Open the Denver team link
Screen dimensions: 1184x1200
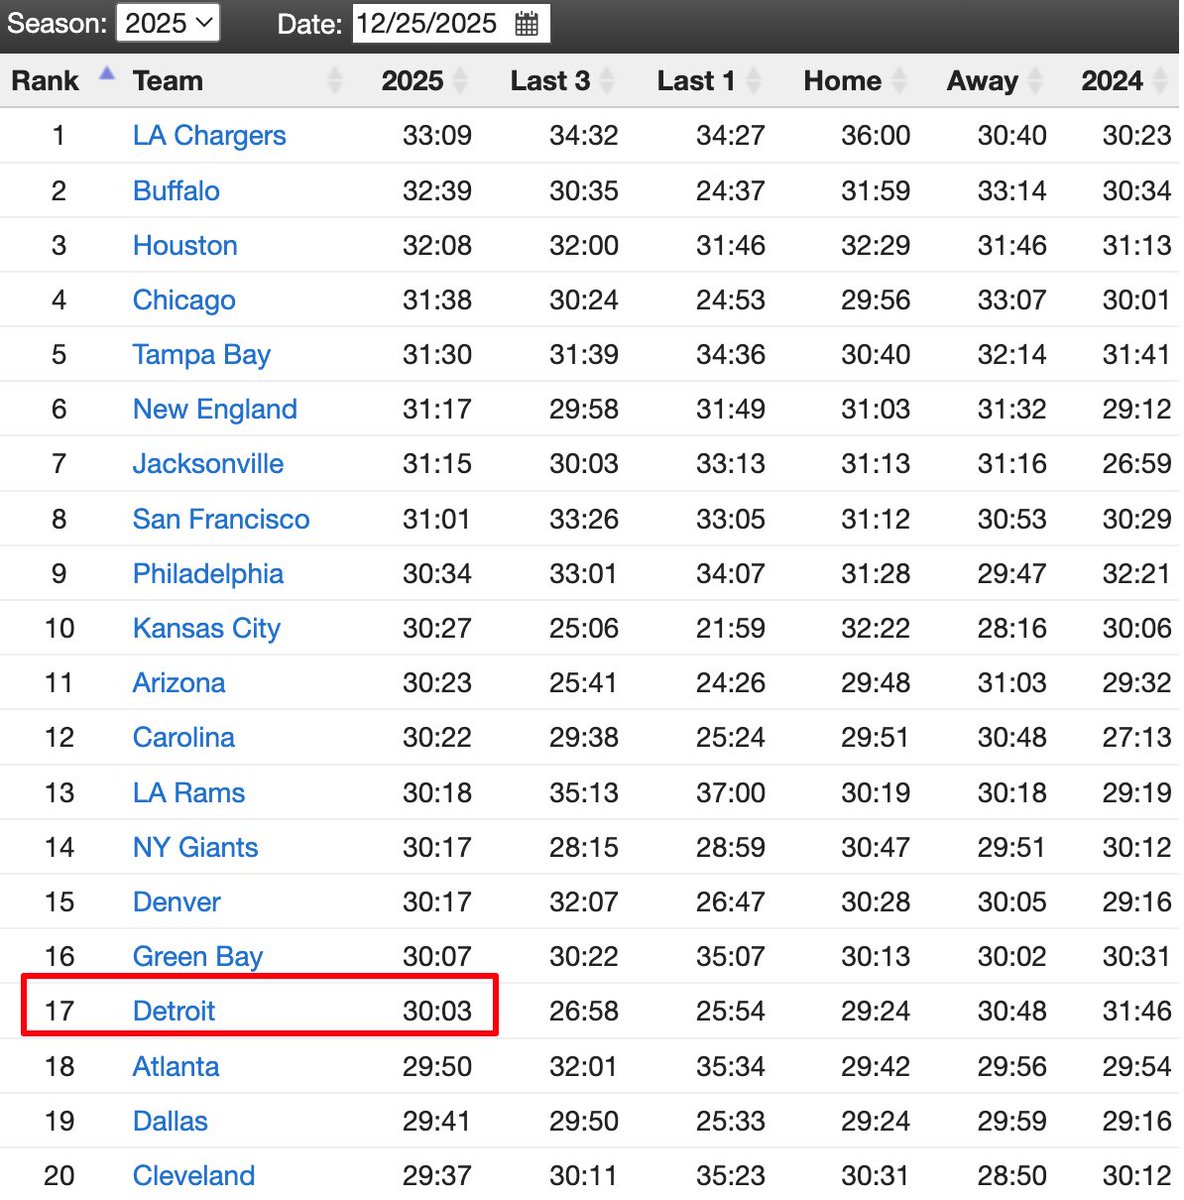(177, 902)
